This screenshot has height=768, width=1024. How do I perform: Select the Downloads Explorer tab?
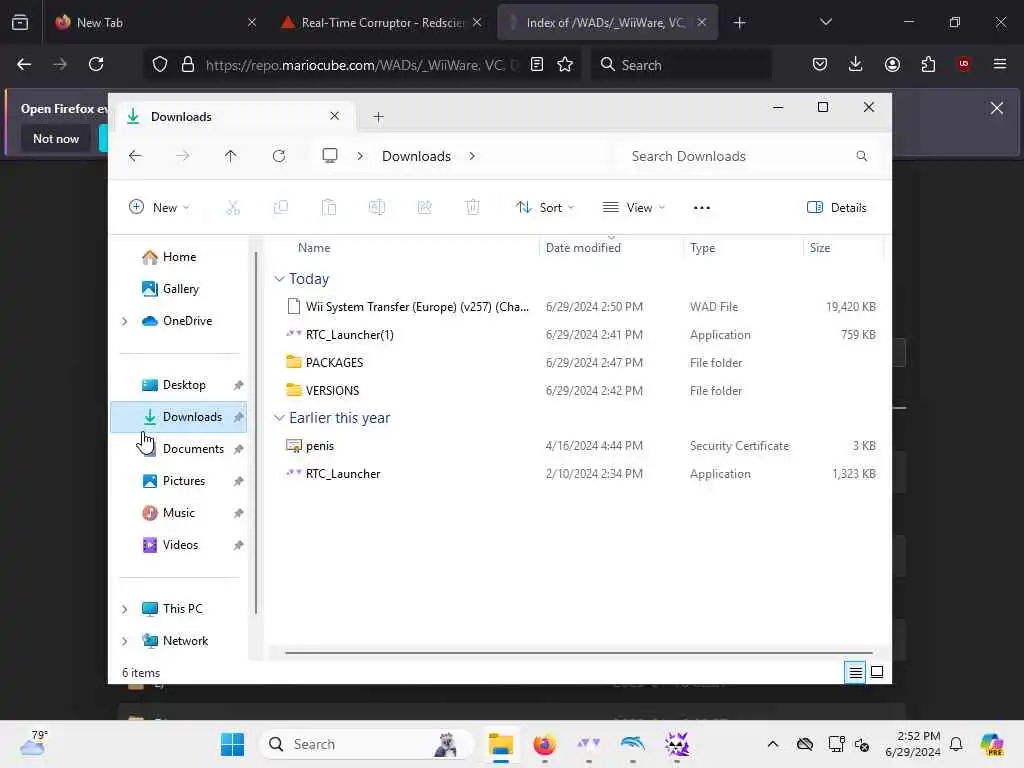(235, 116)
